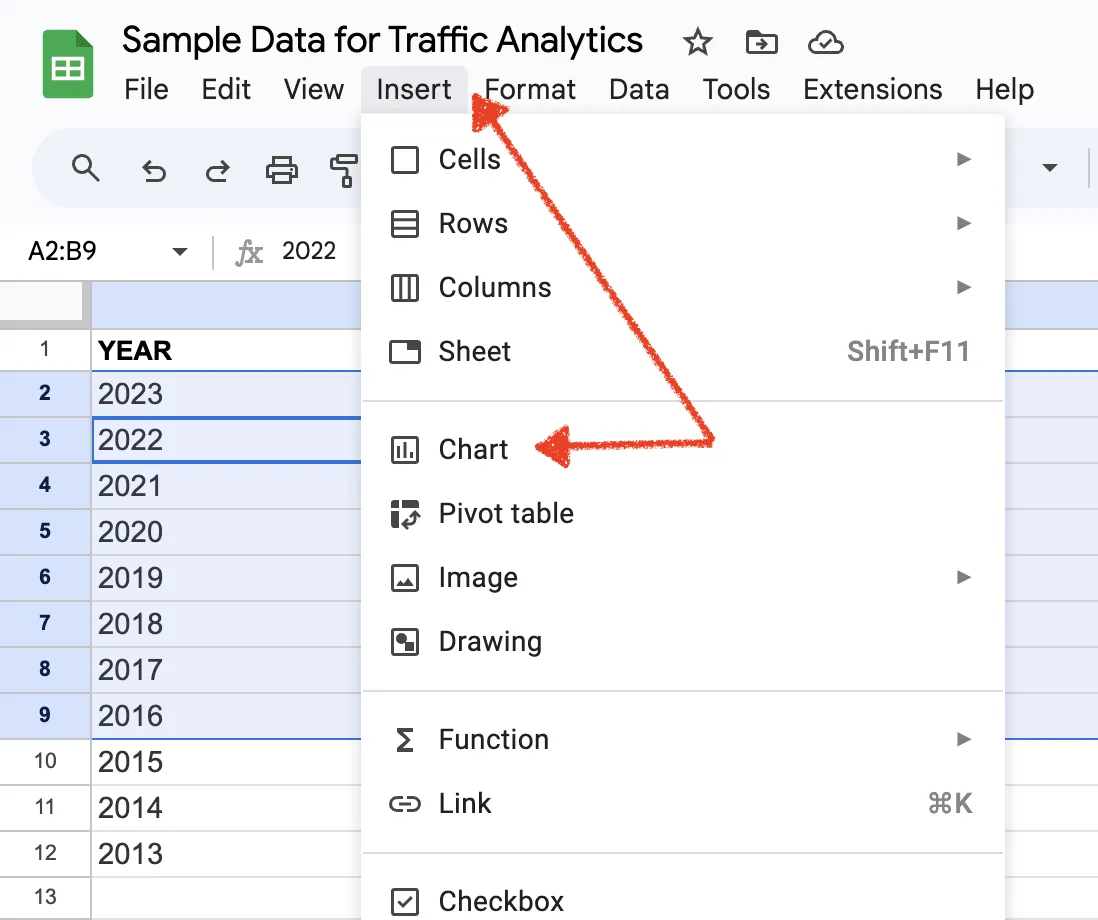Screen dimensions: 1098x920
Task: Open the toolbar dropdown caret at right
Action: pyautogui.click(x=1049, y=167)
